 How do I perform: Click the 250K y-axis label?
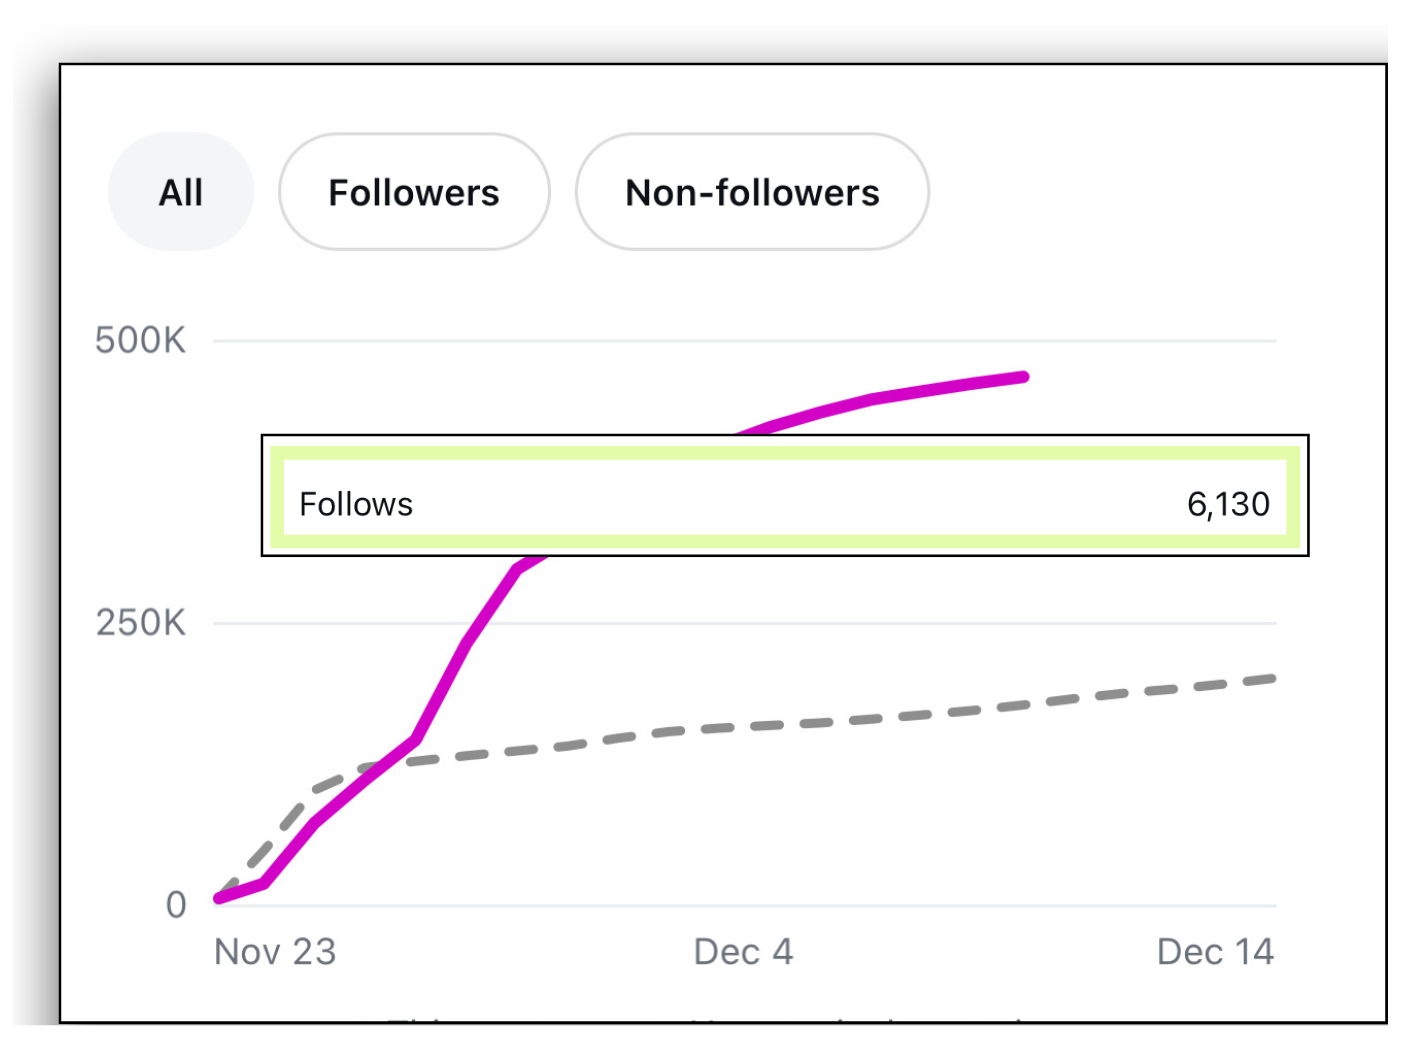(x=140, y=623)
